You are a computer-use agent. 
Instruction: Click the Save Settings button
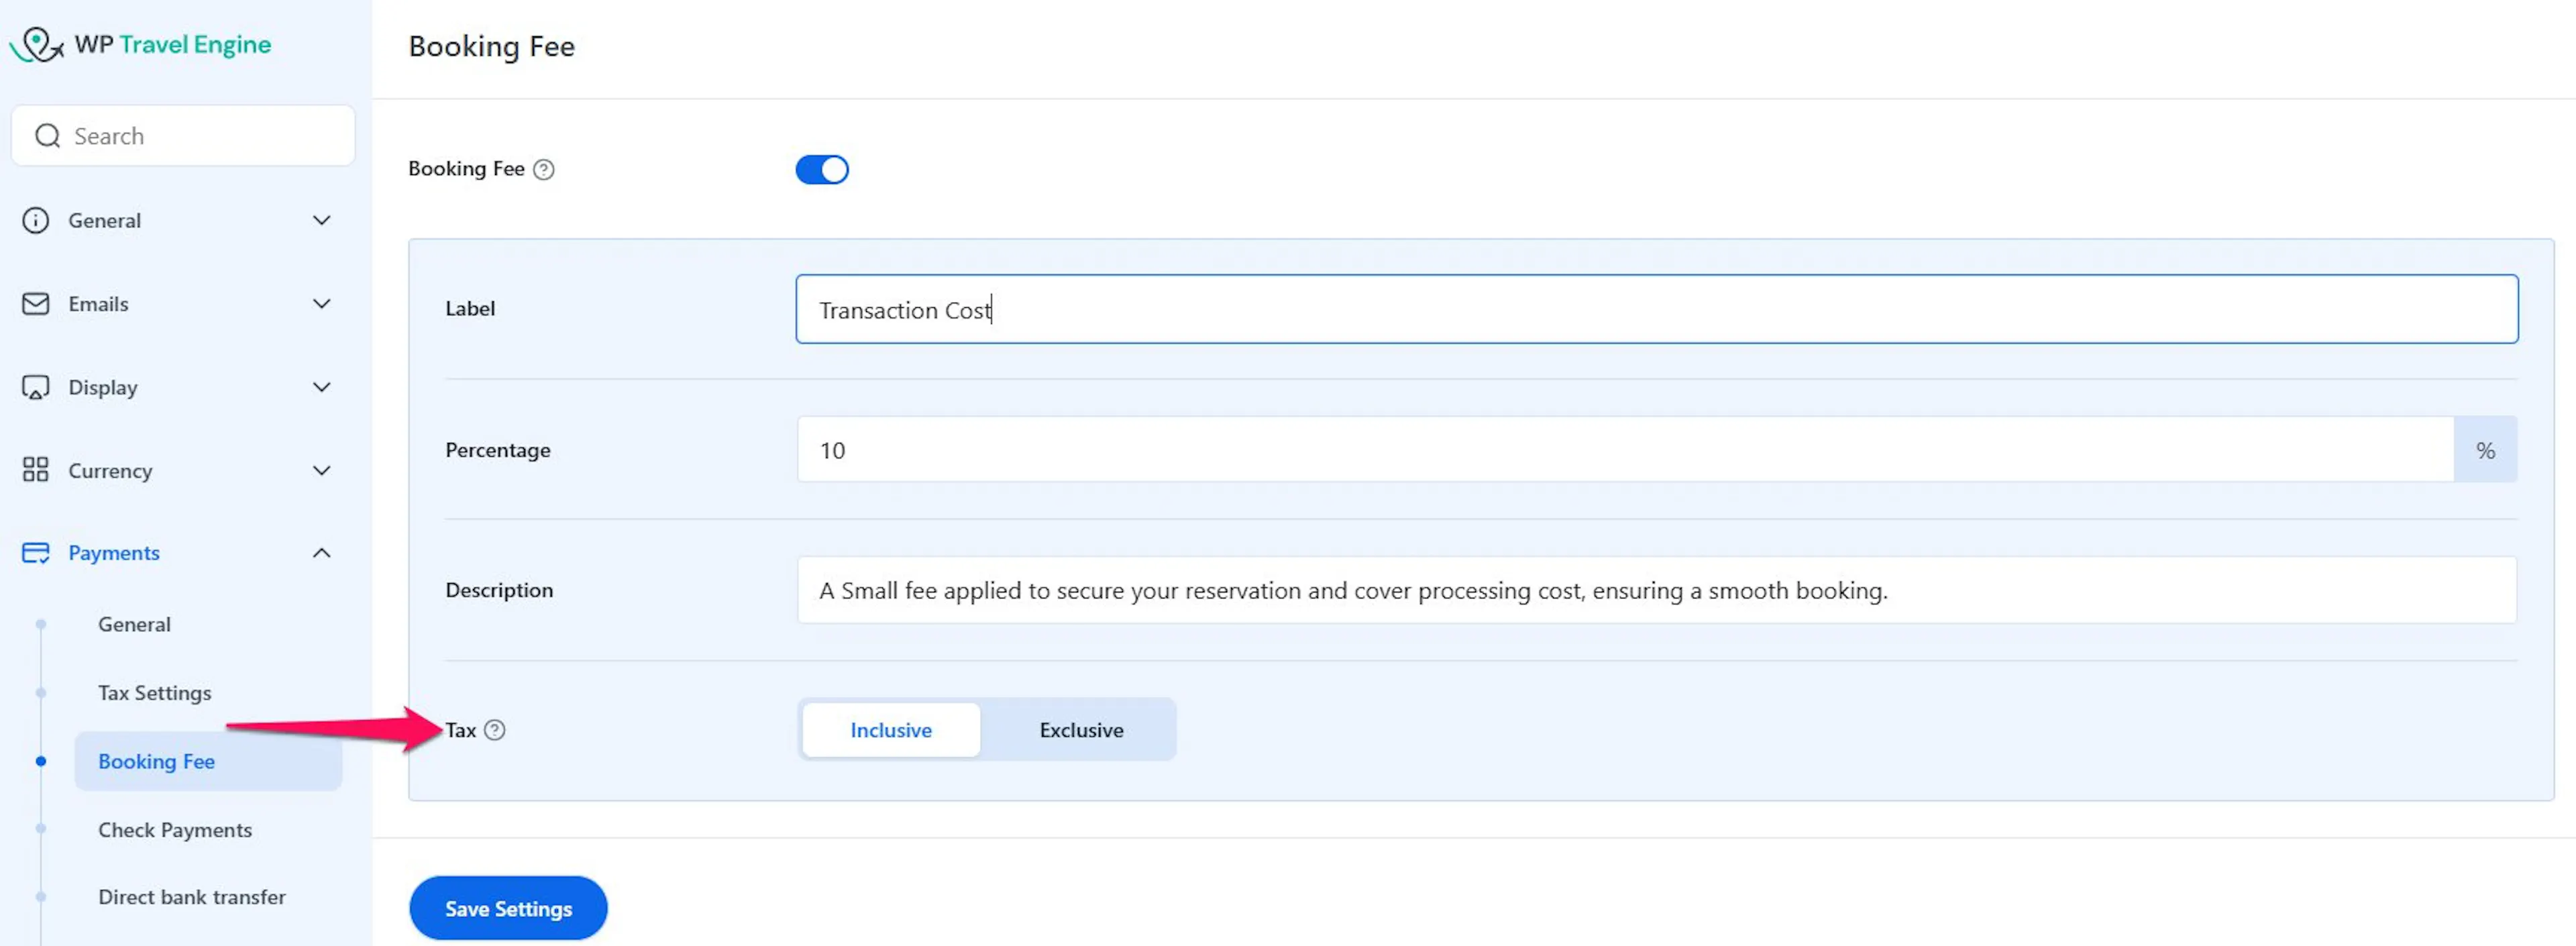click(x=508, y=908)
